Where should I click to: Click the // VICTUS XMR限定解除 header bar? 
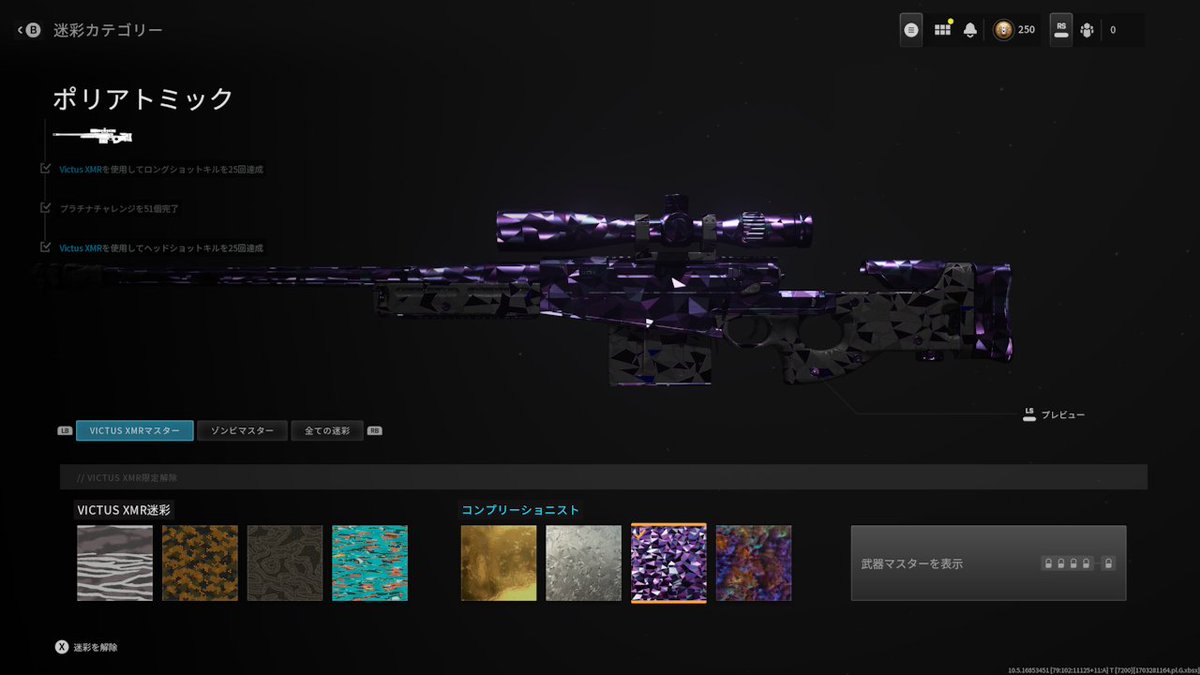pos(603,477)
